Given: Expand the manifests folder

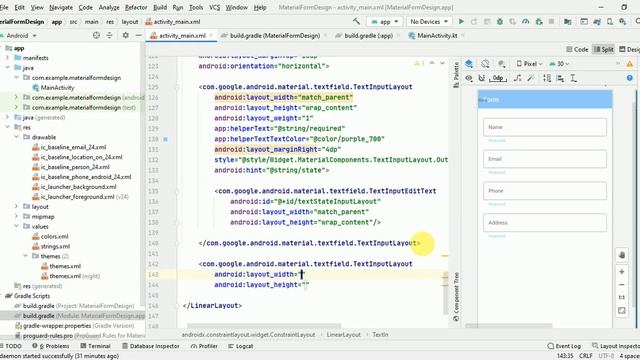Looking at the screenshot, I should 7,58.
